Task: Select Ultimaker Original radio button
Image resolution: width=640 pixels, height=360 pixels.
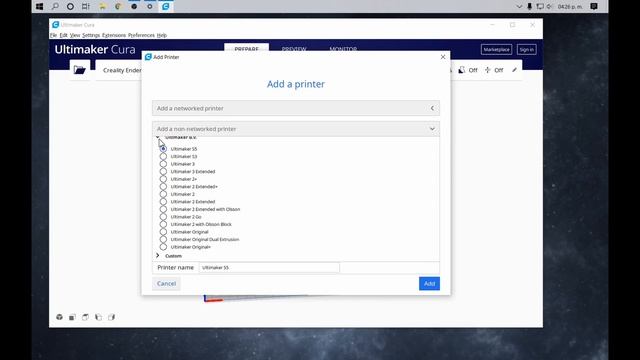Action: (163, 232)
